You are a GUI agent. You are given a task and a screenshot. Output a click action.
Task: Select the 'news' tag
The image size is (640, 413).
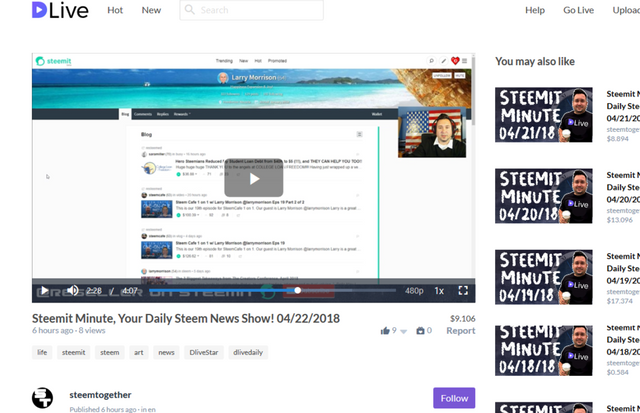coord(166,352)
